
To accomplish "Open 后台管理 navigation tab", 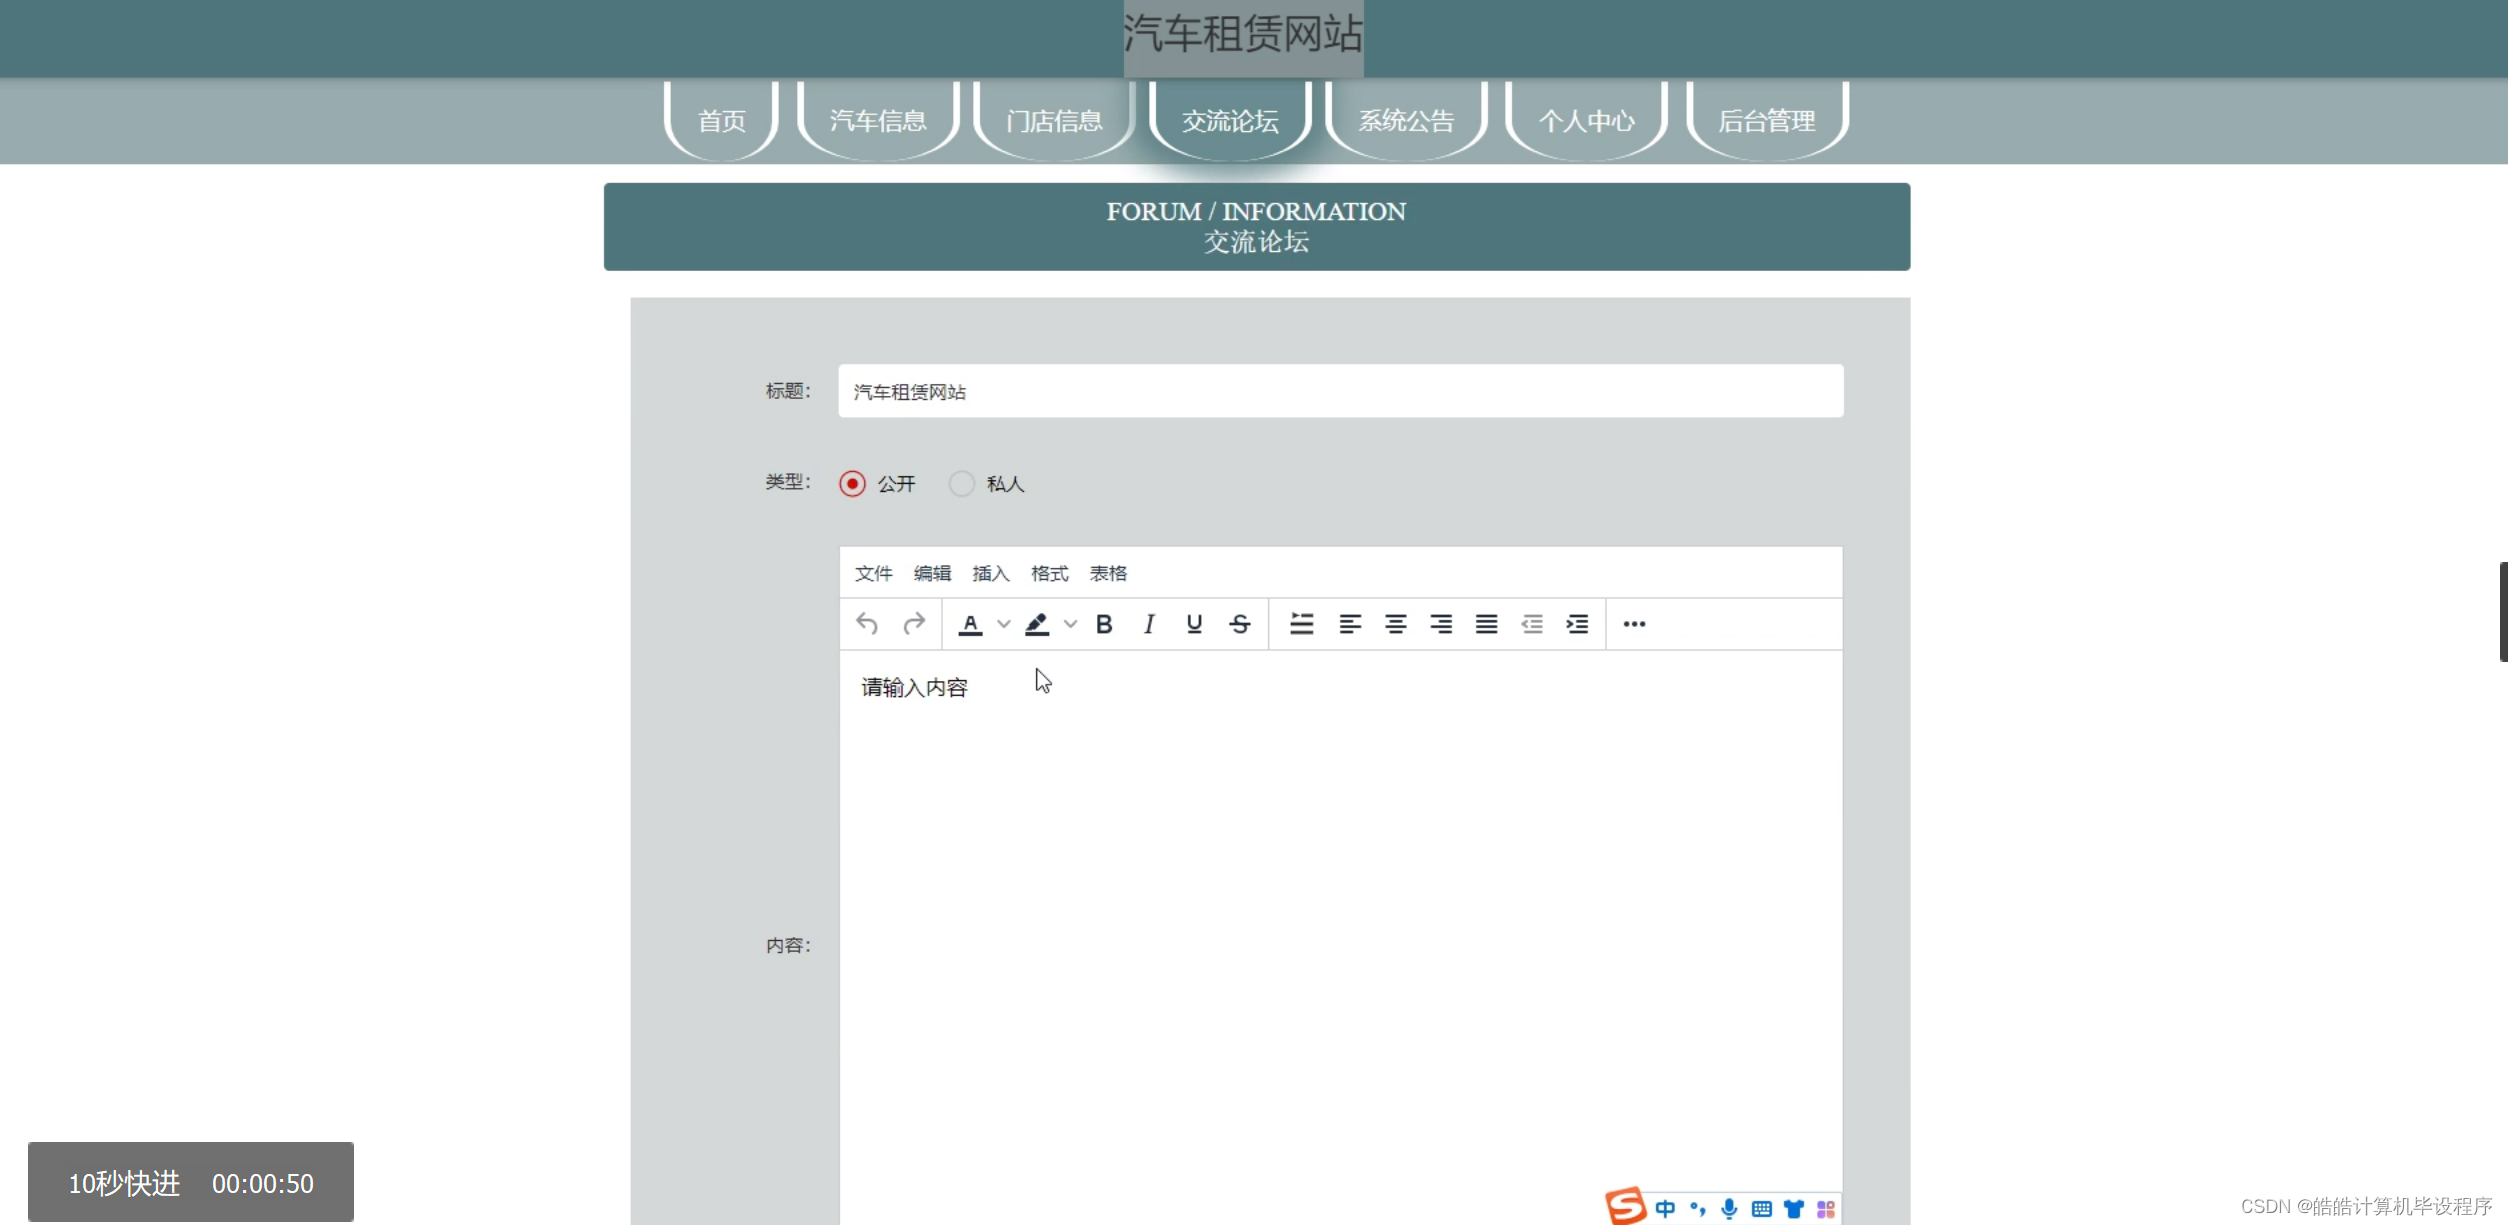I will tap(1767, 120).
